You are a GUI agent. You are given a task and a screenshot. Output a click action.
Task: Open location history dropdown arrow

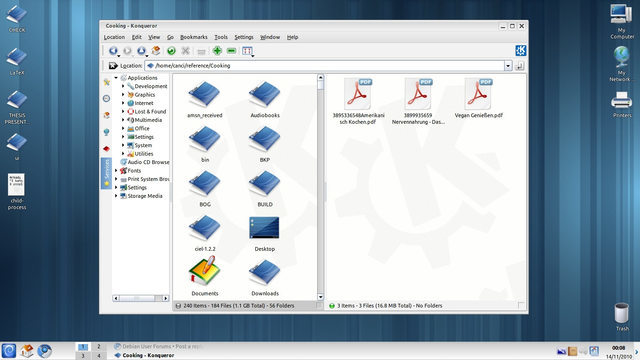click(x=508, y=66)
